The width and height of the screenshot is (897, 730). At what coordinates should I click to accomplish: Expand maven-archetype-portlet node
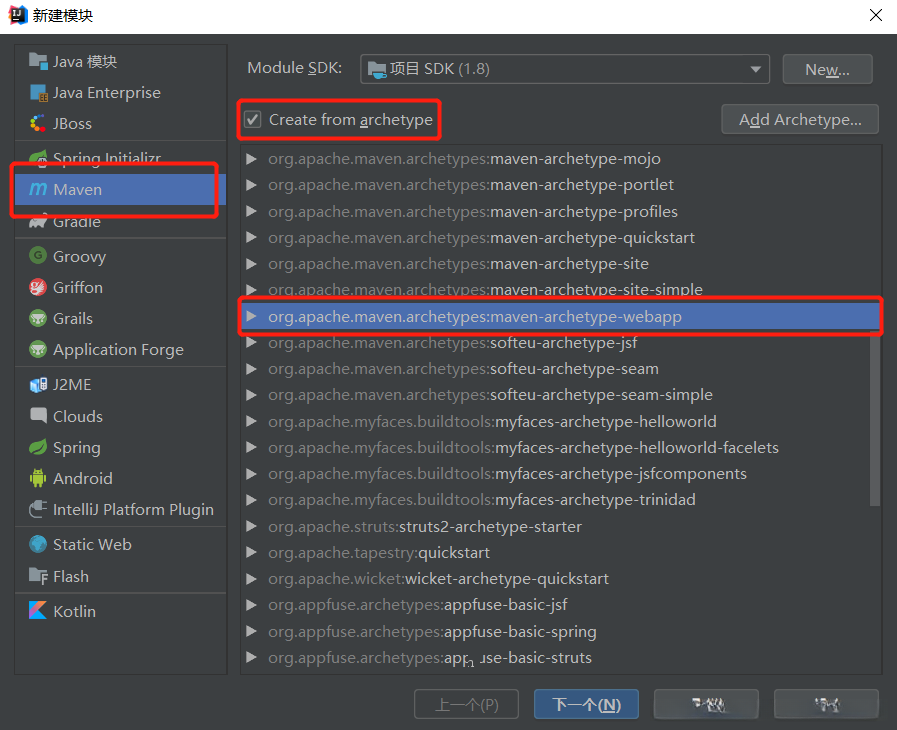pyautogui.click(x=251, y=185)
